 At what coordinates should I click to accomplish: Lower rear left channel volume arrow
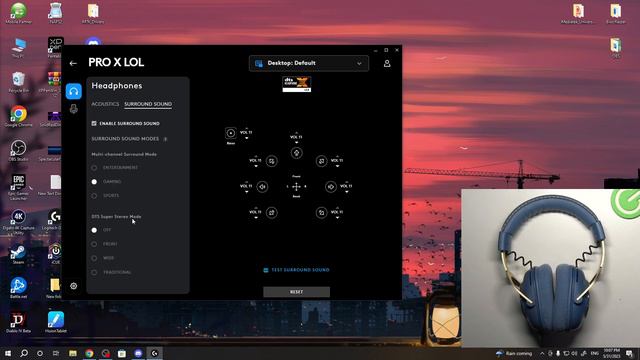pyautogui.click(x=256, y=218)
